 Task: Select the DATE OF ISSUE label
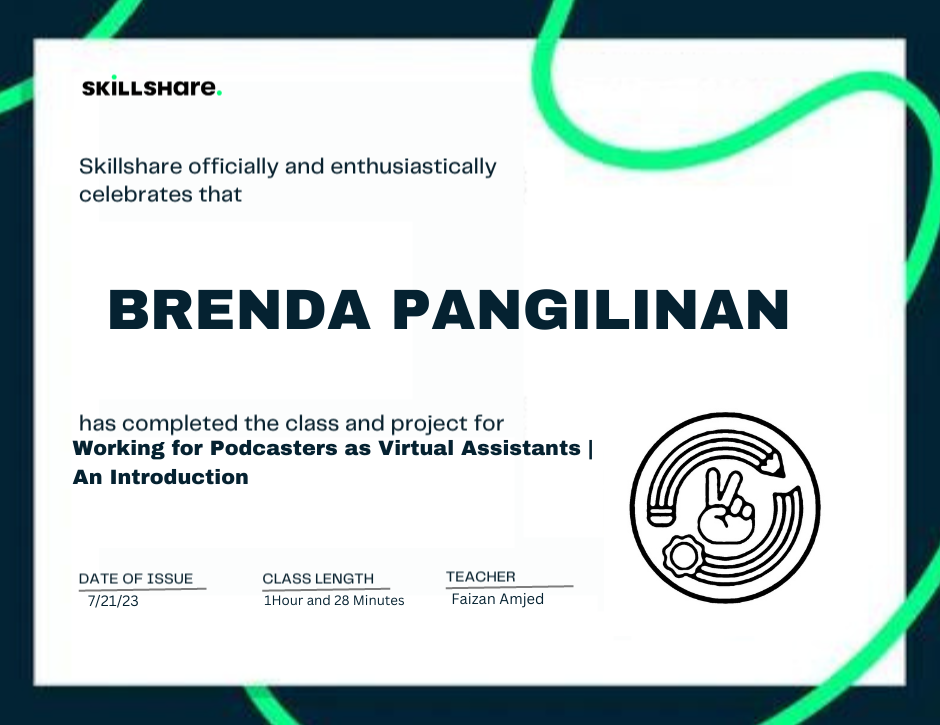pyautogui.click(x=136, y=578)
